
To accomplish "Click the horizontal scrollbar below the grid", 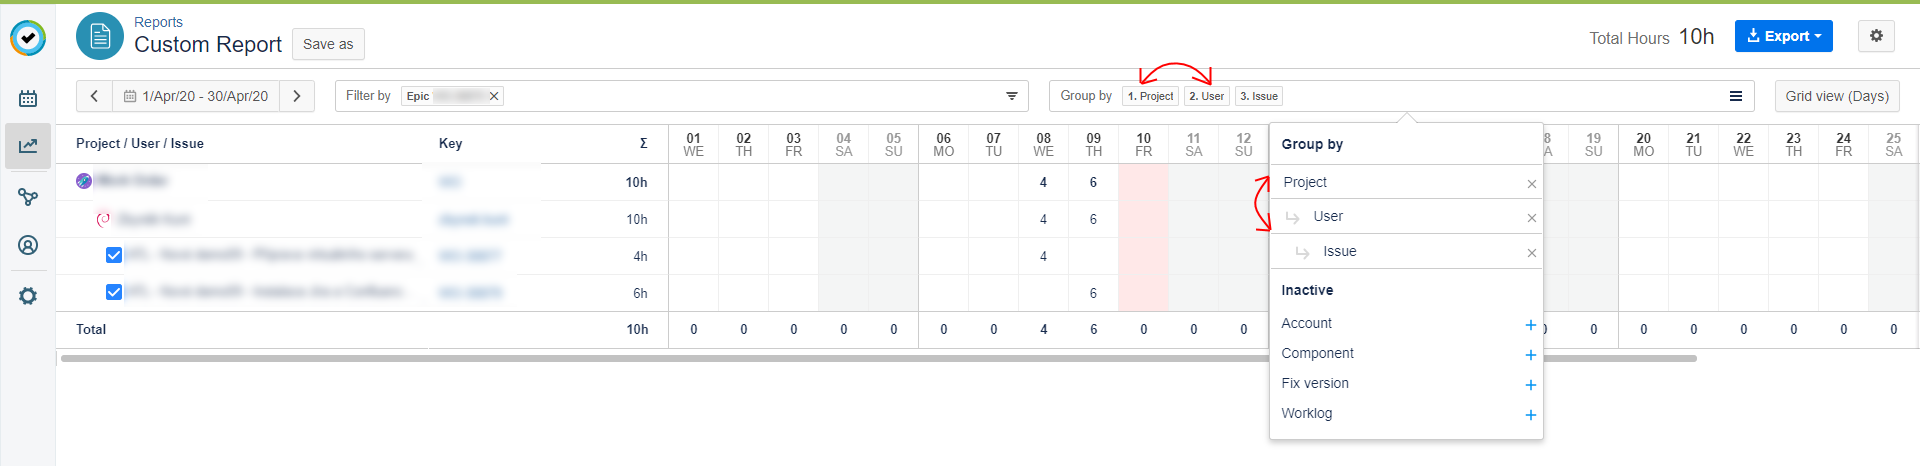I will (x=878, y=358).
